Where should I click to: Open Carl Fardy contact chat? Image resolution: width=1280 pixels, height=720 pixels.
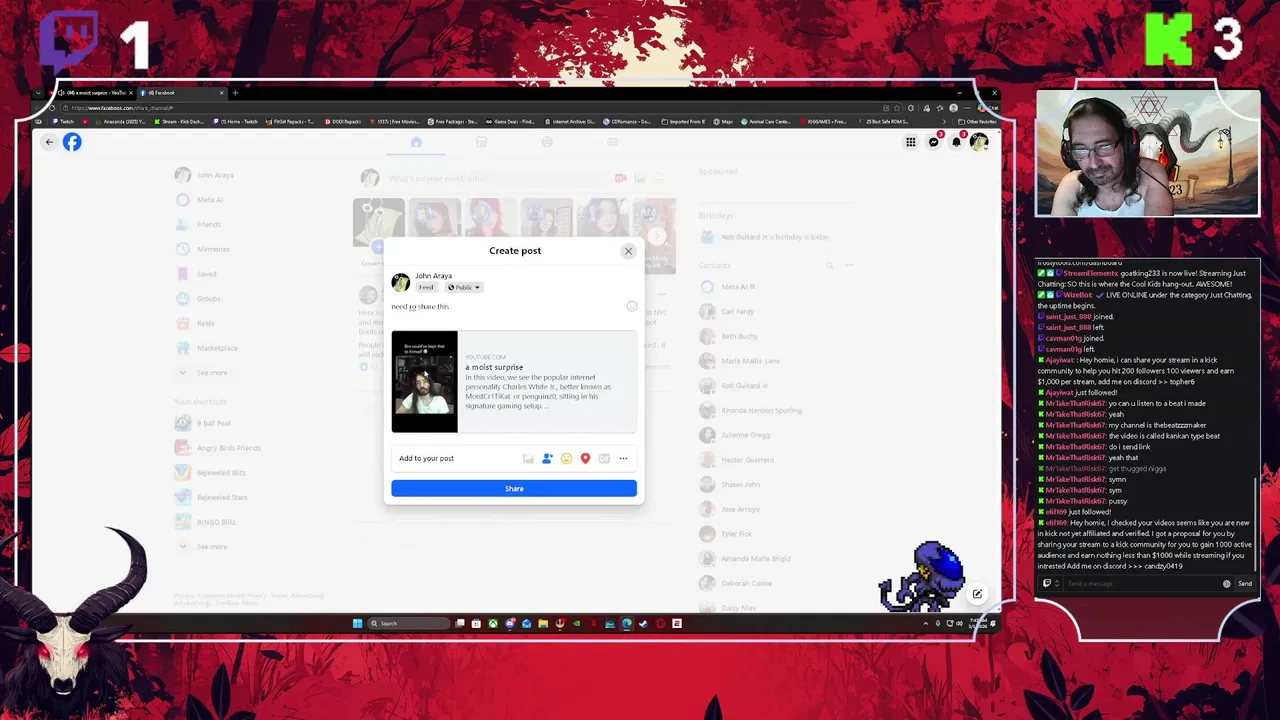point(728,311)
